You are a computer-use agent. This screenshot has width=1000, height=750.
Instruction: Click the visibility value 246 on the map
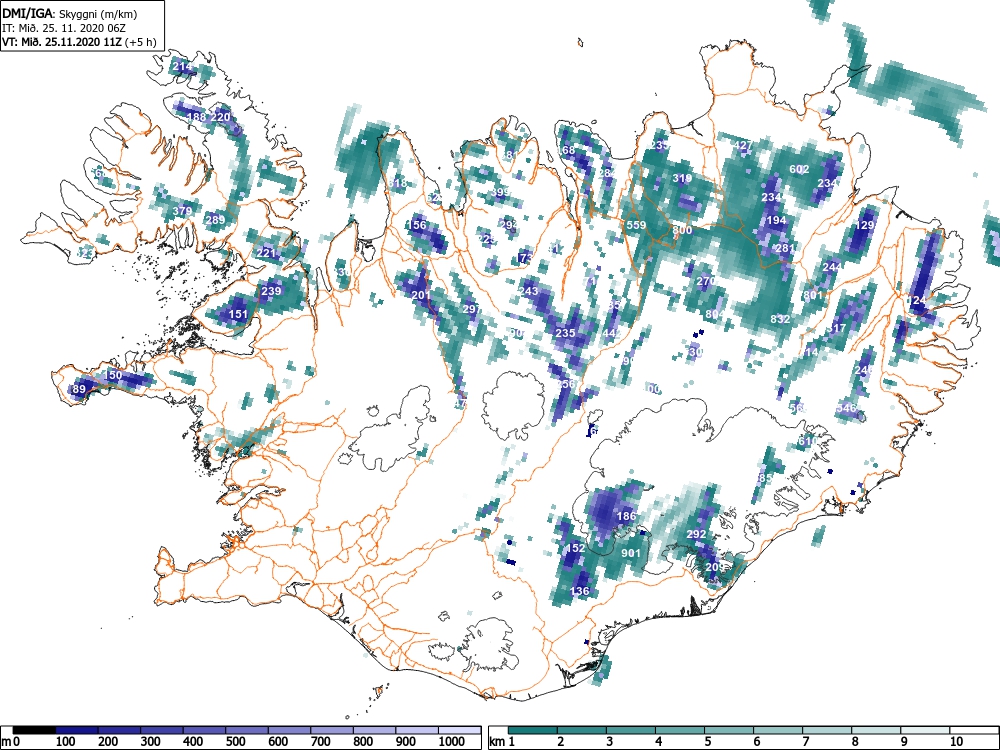click(865, 370)
